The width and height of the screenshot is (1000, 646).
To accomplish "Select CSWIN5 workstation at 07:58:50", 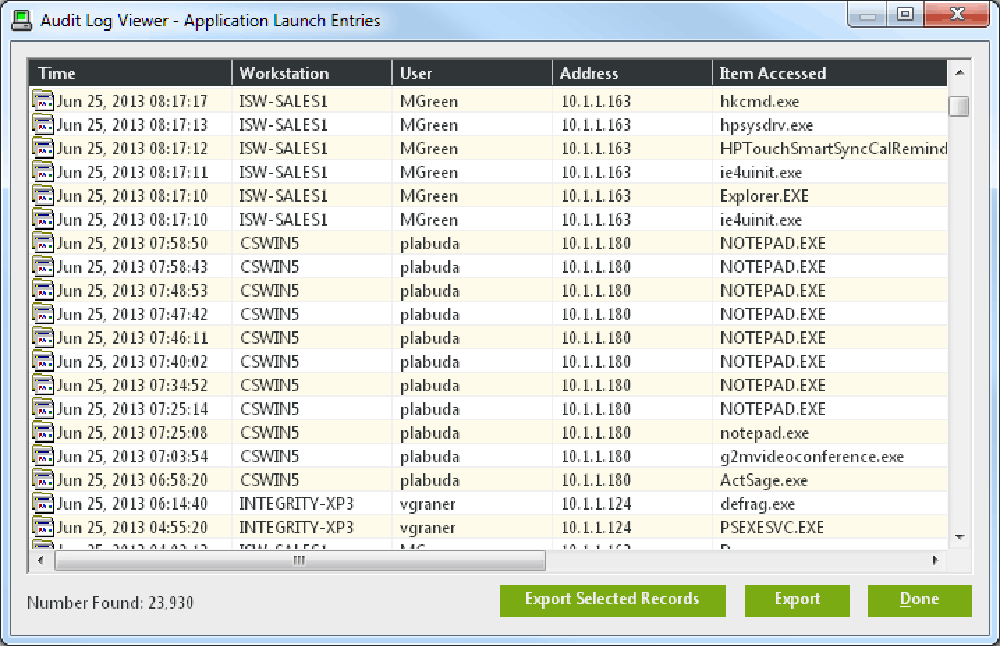I will (x=269, y=244).
